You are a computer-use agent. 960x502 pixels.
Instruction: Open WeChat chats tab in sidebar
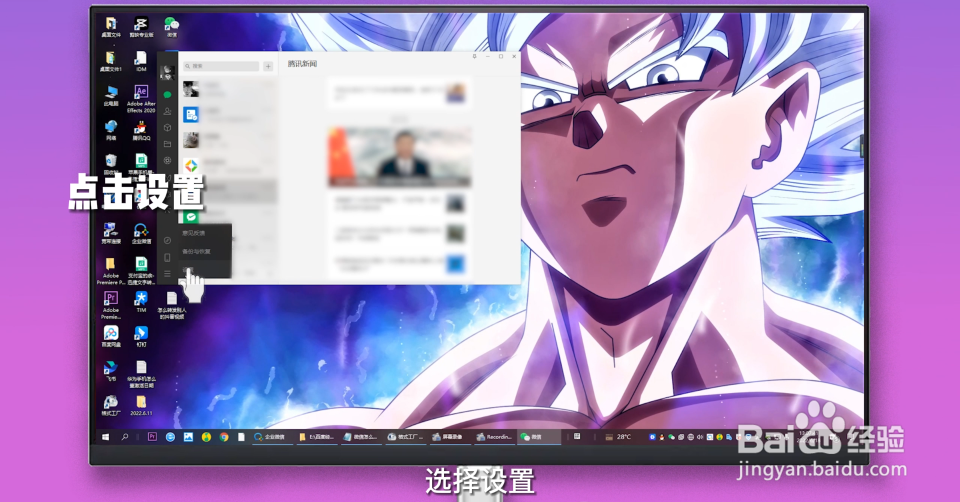[167, 94]
